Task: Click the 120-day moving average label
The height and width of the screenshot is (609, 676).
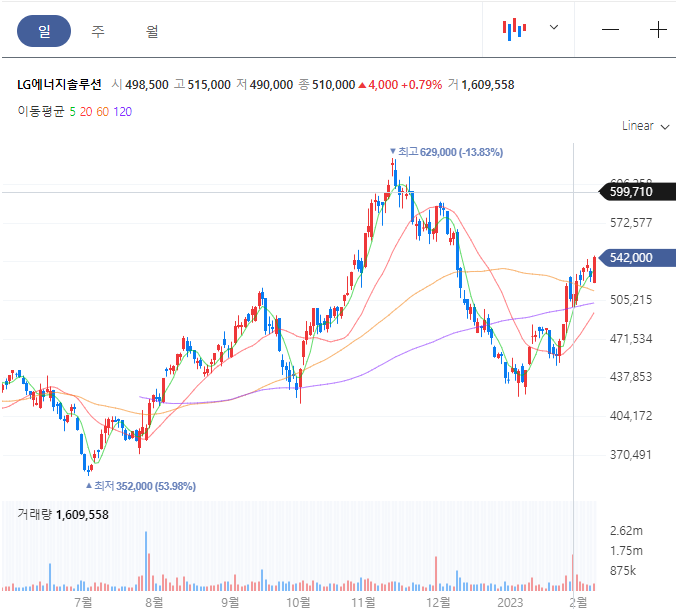Action: pos(122,112)
